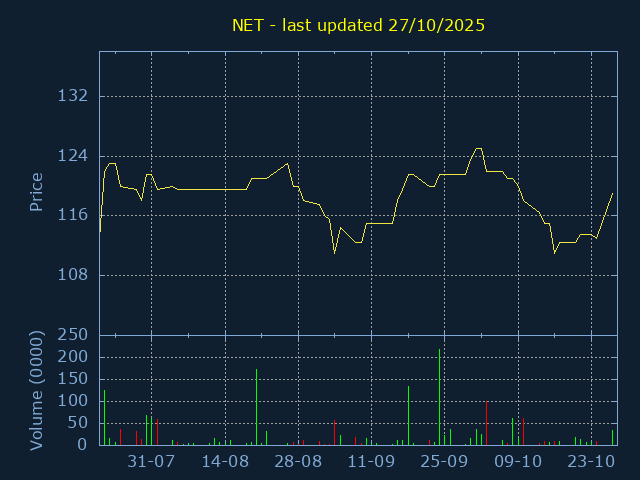This screenshot has width=640, height=480.
Task: Select the 11-09 date tick label
Action: [372, 462]
